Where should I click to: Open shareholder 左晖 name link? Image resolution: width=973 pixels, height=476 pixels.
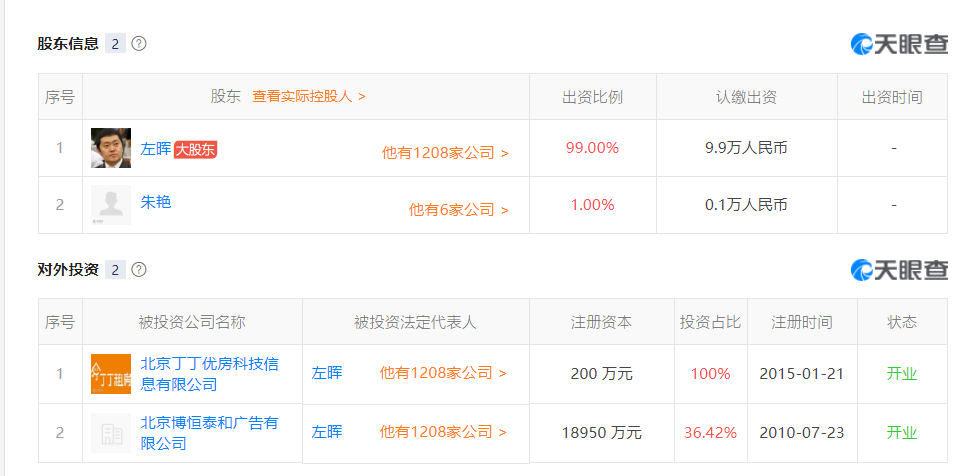point(156,149)
